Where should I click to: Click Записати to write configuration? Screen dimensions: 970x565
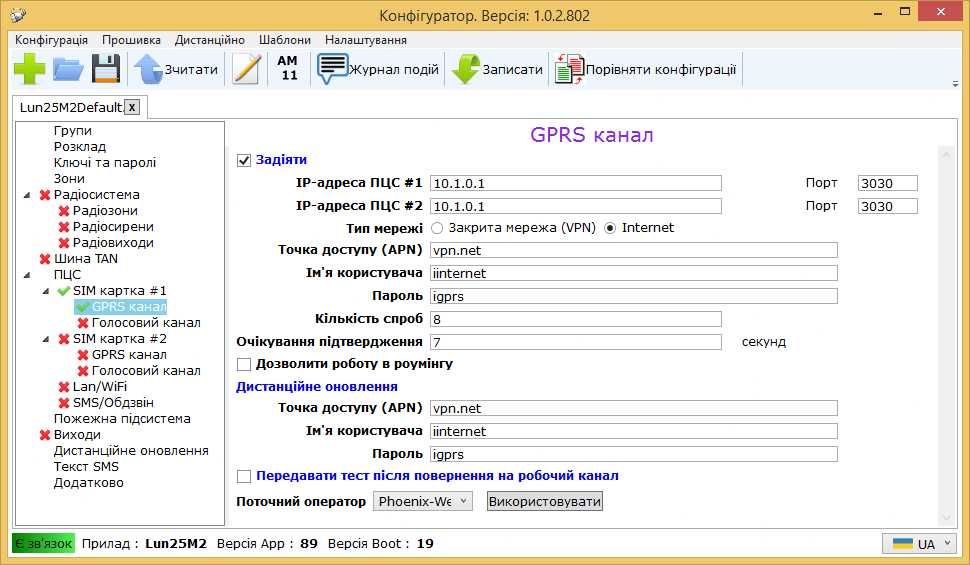click(x=497, y=69)
